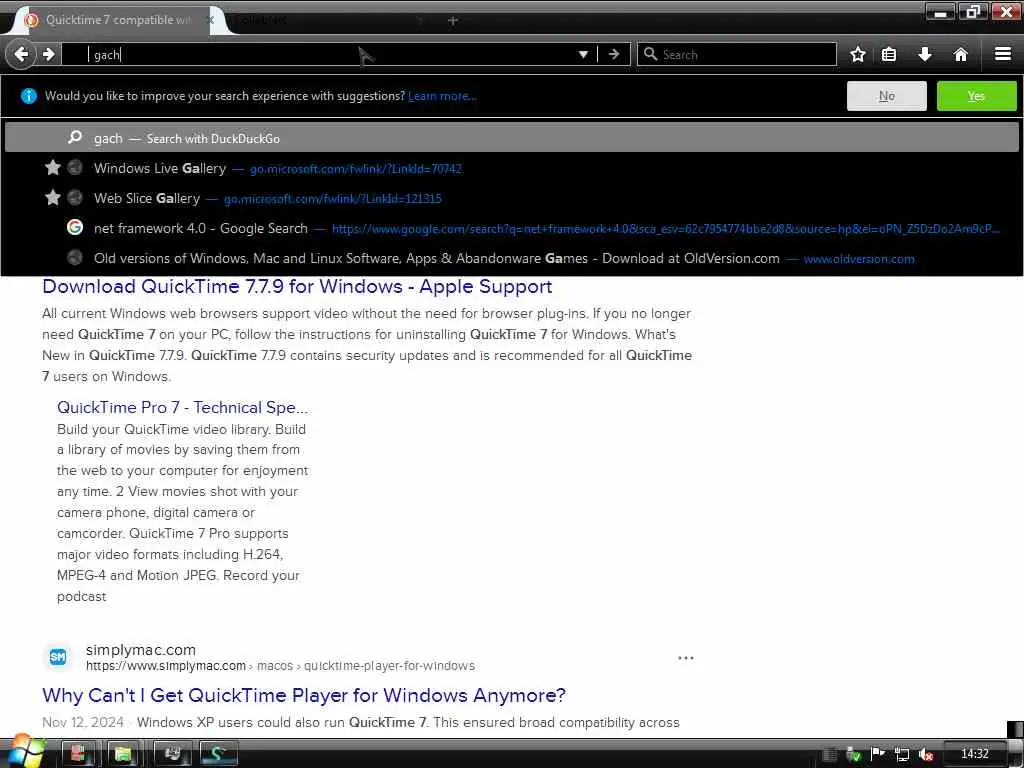Click the search icon in the DuckDuckGo suggestion row

[x=75, y=137]
